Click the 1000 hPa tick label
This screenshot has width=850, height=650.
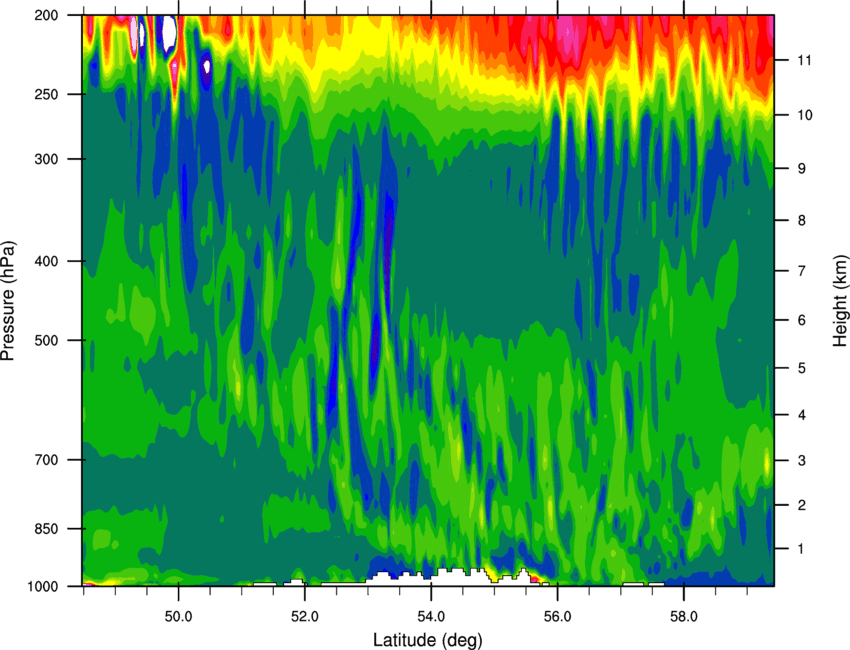pyautogui.click(x=42, y=586)
